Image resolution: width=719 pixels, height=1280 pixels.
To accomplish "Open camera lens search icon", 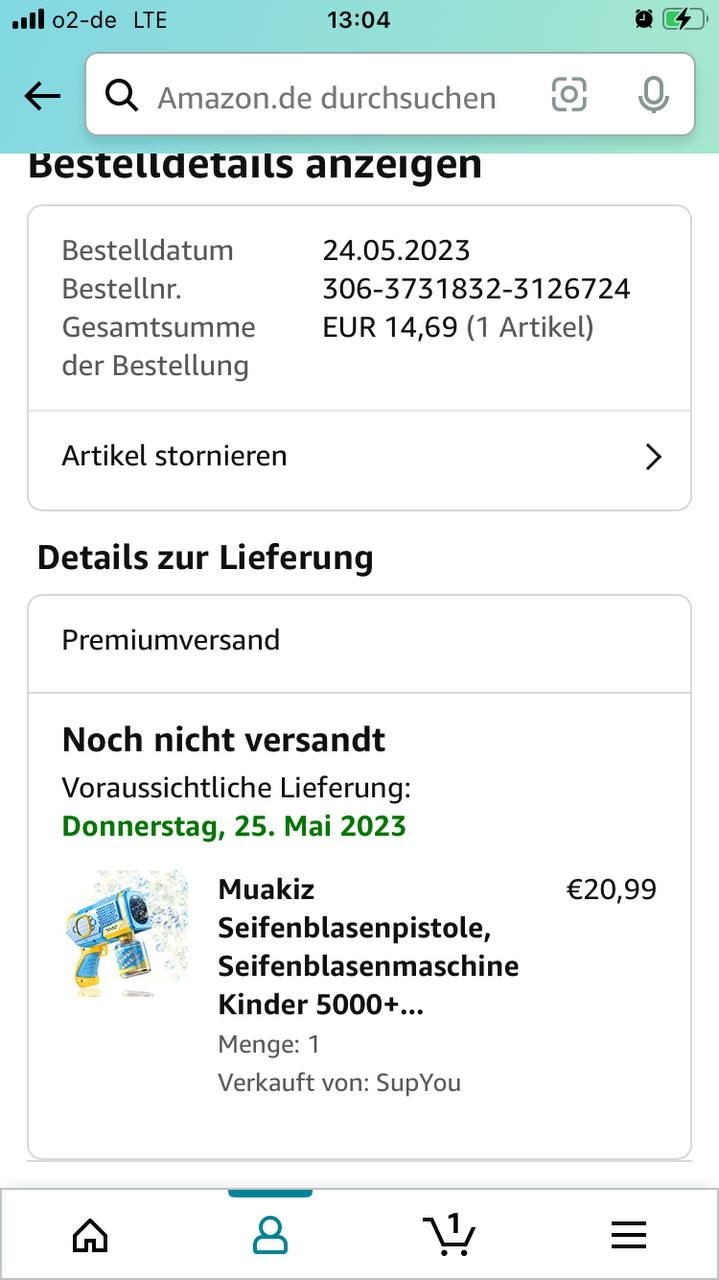I will coord(569,96).
